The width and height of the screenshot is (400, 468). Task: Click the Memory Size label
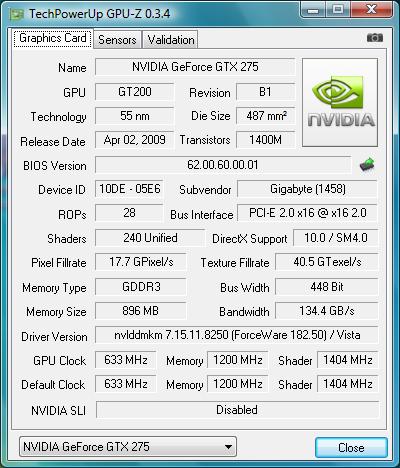coord(56,312)
